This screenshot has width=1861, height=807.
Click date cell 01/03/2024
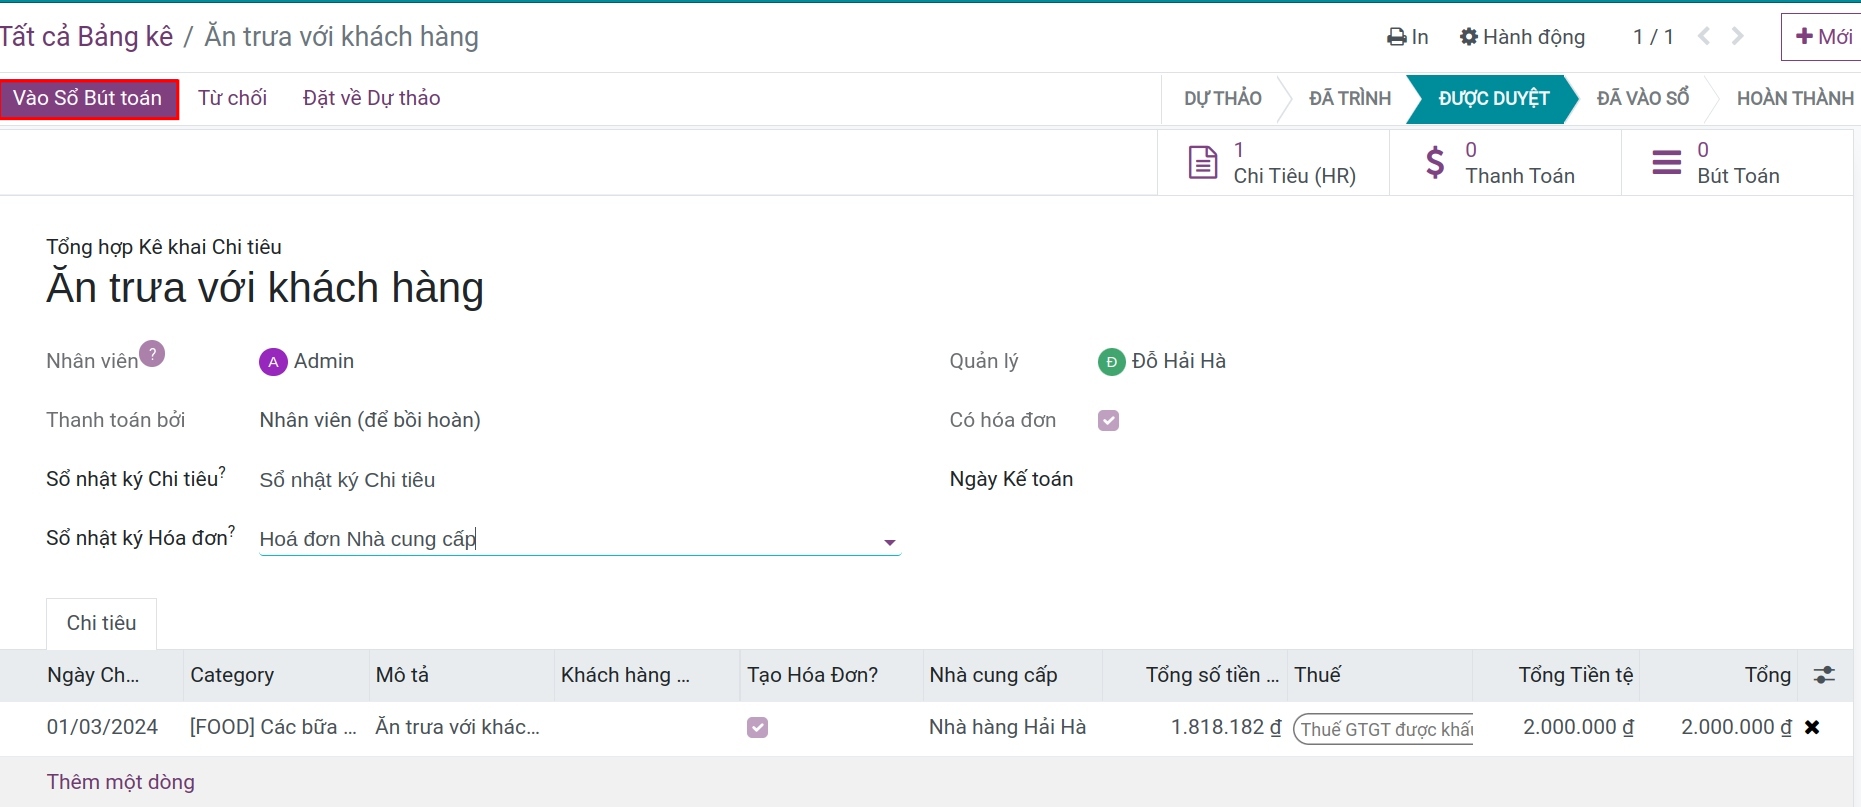pos(102,727)
